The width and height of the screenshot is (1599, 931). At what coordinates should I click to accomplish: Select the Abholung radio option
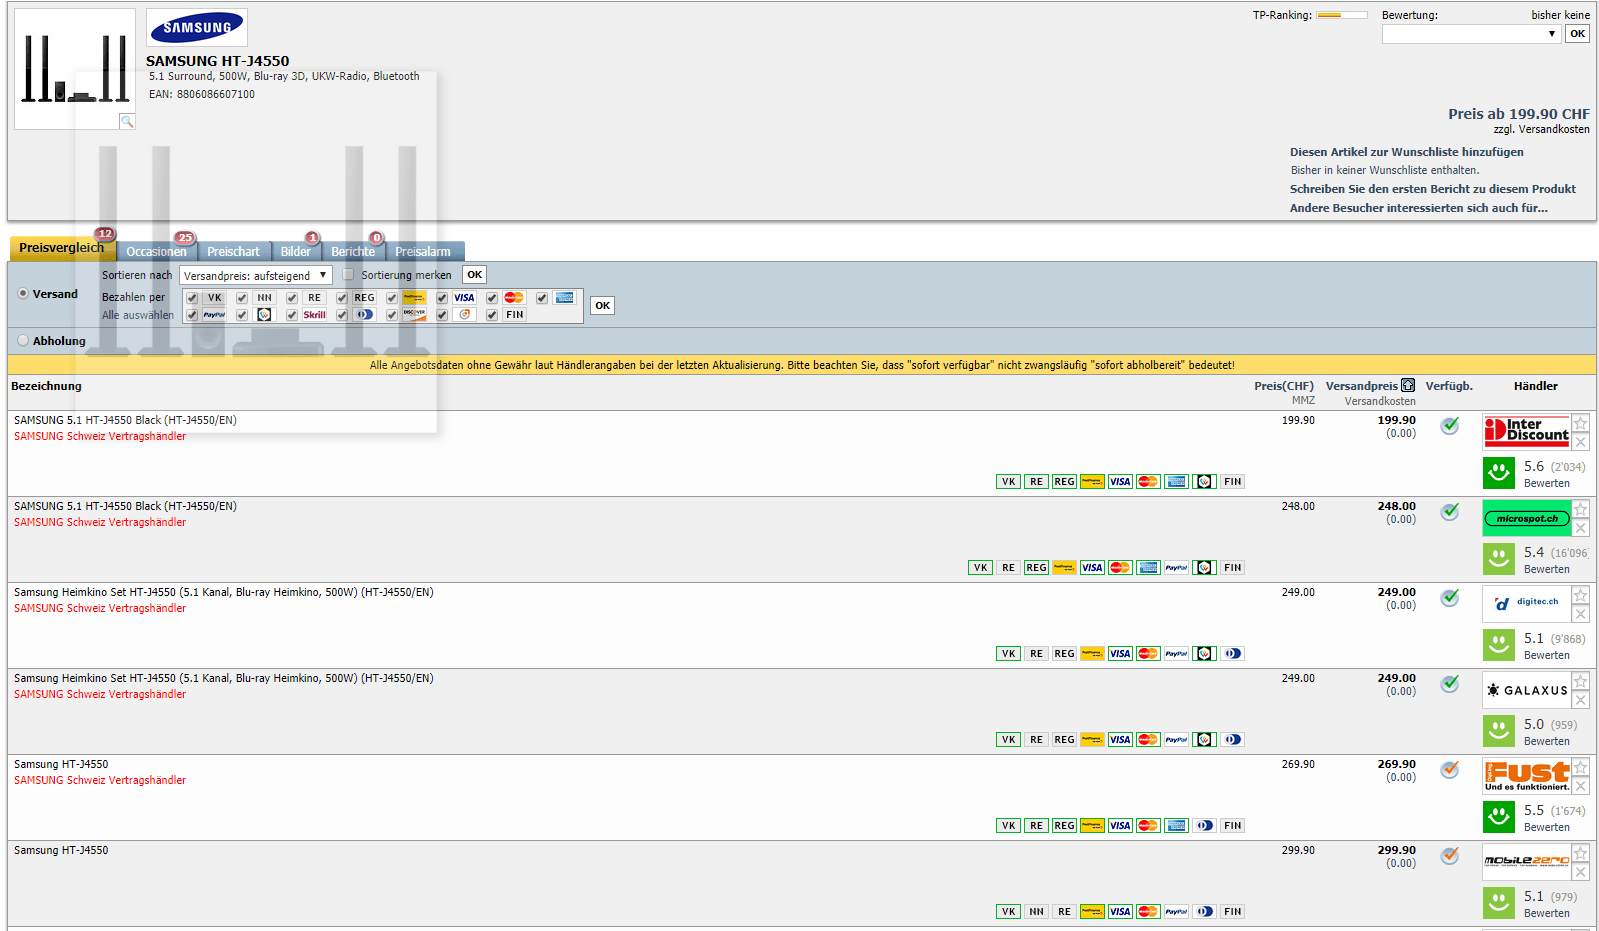23,341
